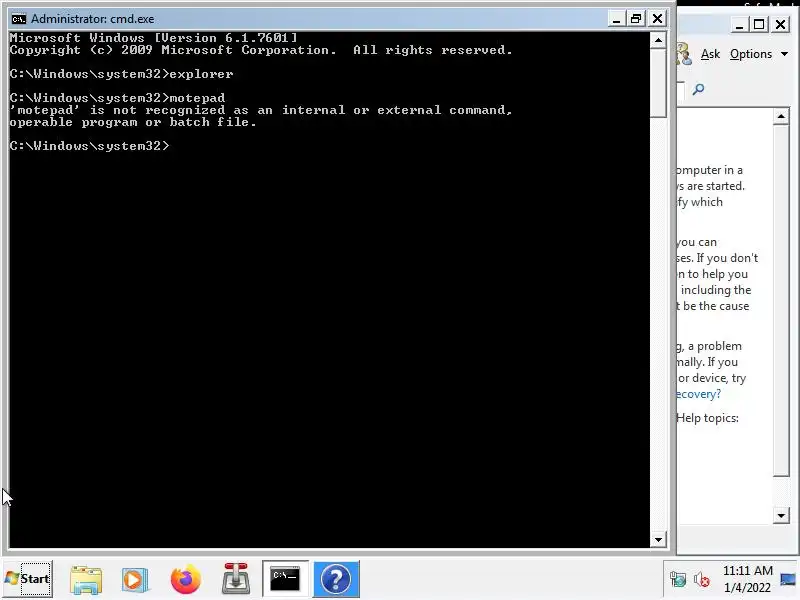Viewport: 800px width, 600px height.
Task: Open the cmd.exe system menu icon
Action: [18, 19]
